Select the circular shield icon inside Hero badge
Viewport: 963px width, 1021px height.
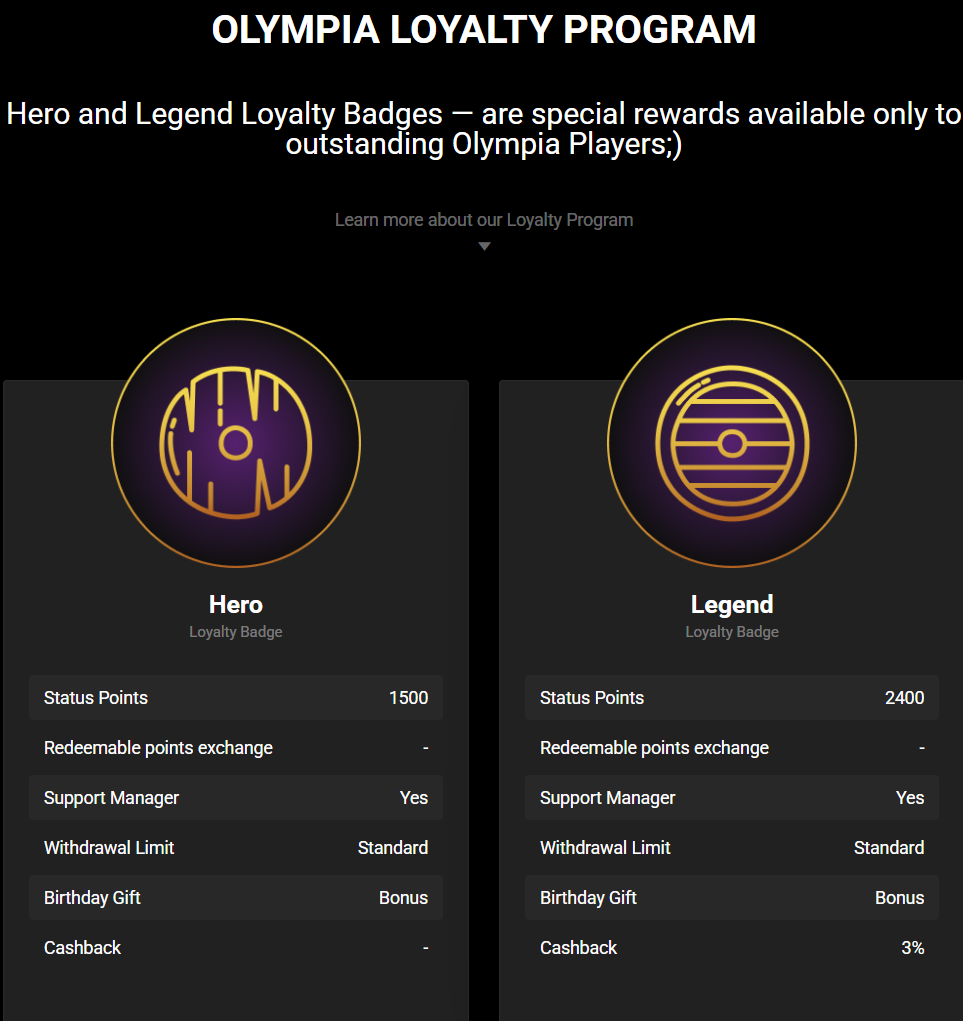[236, 443]
